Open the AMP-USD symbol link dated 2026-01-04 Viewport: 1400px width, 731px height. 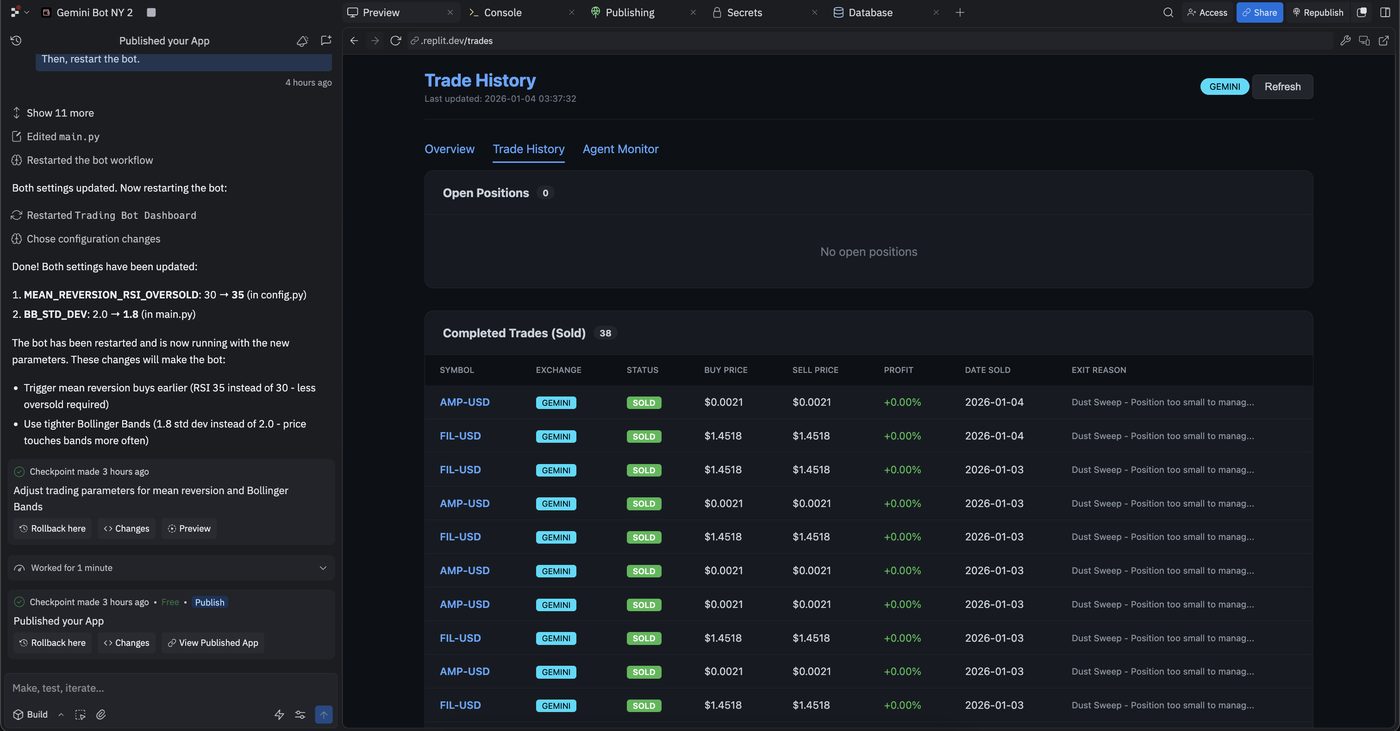[x=464, y=402]
